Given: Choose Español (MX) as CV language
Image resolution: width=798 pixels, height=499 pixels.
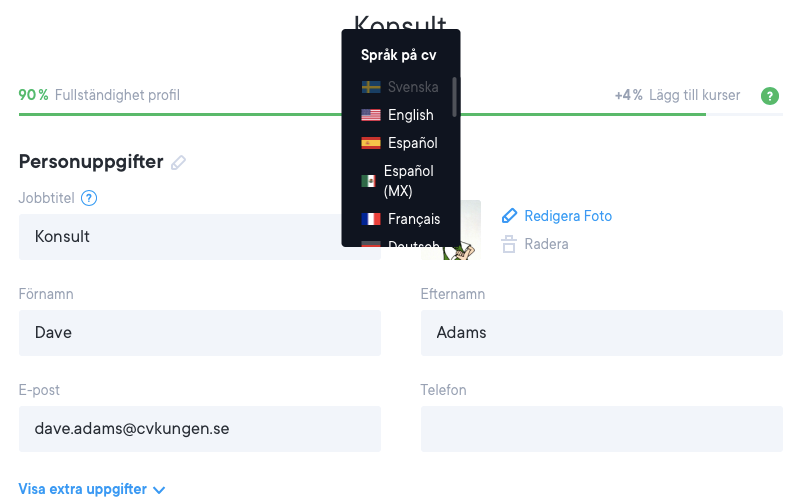Looking at the screenshot, I should pyautogui.click(x=409, y=181).
